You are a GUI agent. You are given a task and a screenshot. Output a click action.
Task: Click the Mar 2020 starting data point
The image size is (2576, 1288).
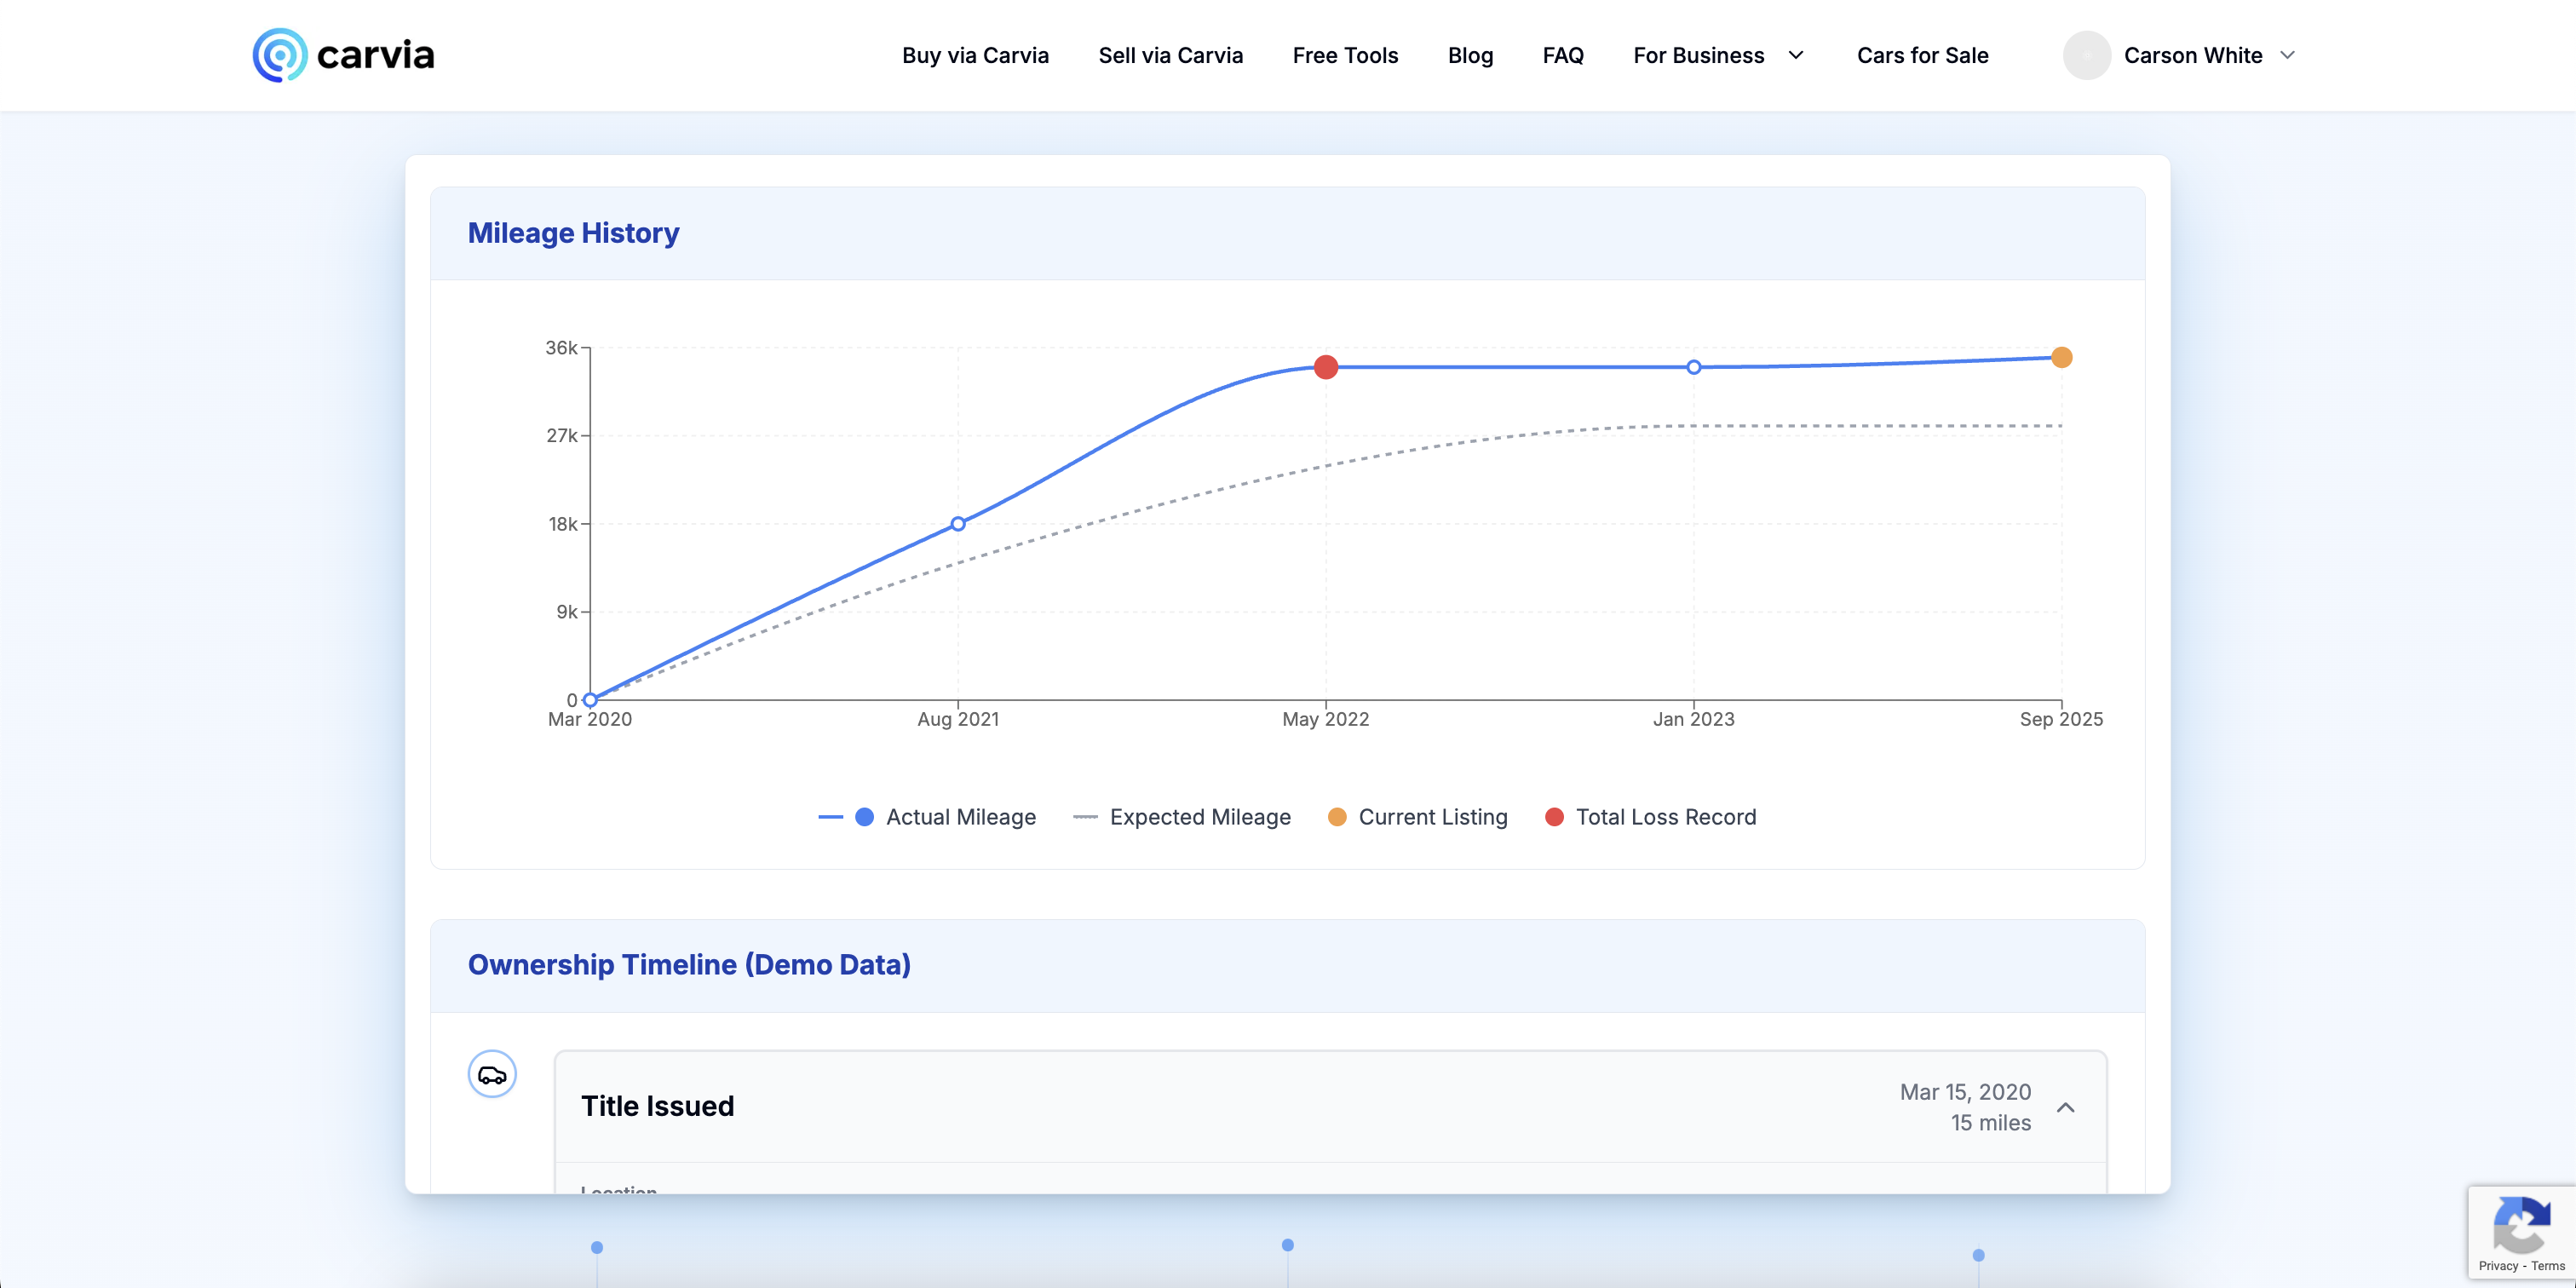590,700
